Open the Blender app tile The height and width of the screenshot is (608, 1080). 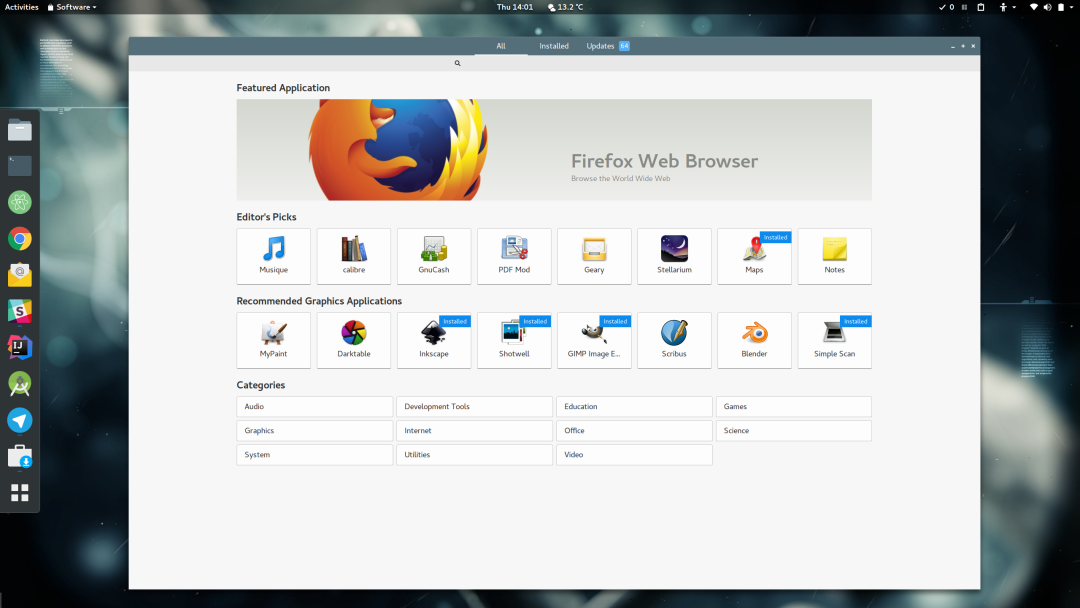(x=754, y=340)
